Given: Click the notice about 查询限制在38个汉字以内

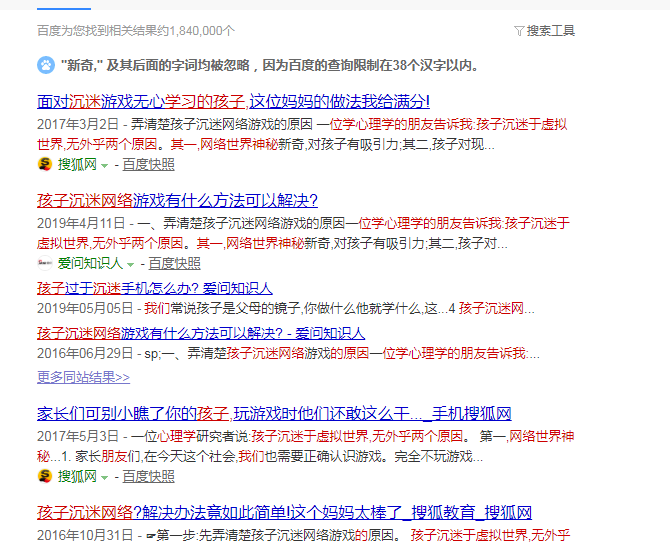Looking at the screenshot, I should click(270, 65).
